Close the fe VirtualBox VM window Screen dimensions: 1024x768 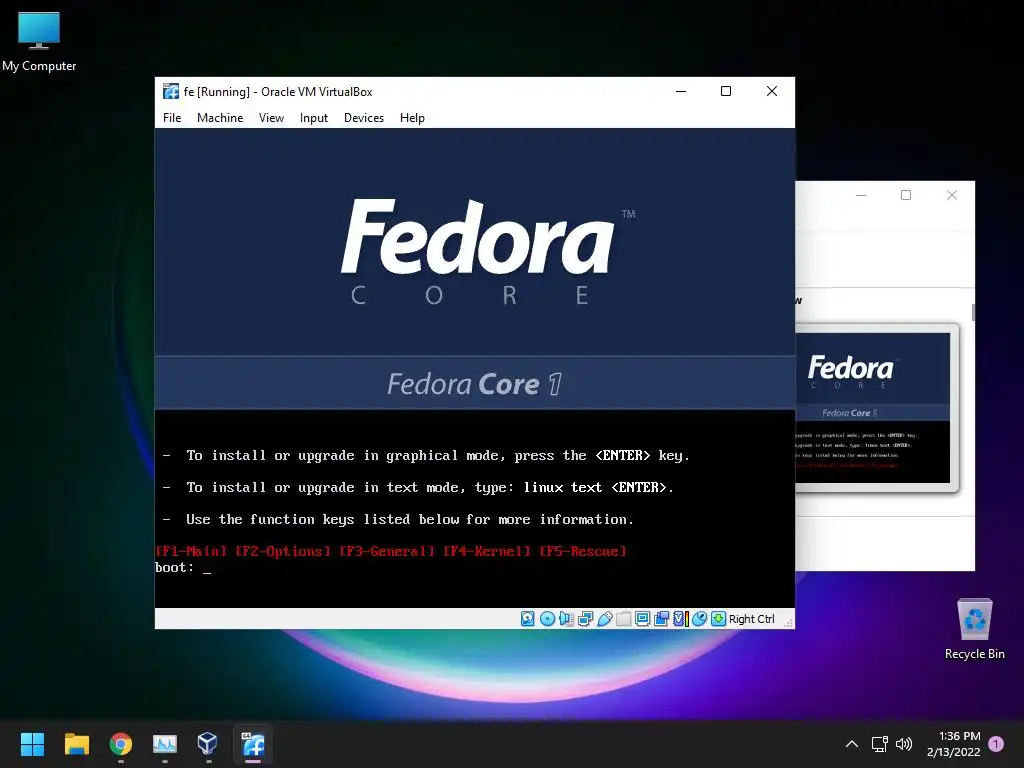772,91
